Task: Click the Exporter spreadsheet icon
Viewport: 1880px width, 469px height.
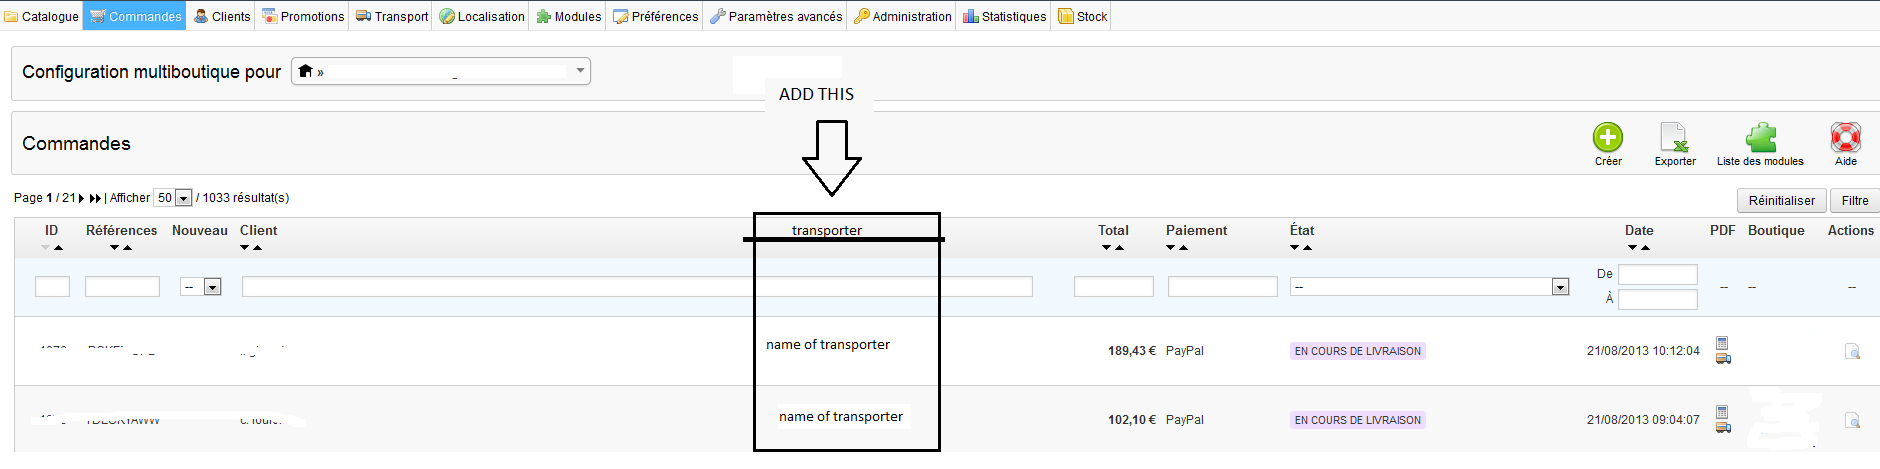Action: (x=1674, y=137)
